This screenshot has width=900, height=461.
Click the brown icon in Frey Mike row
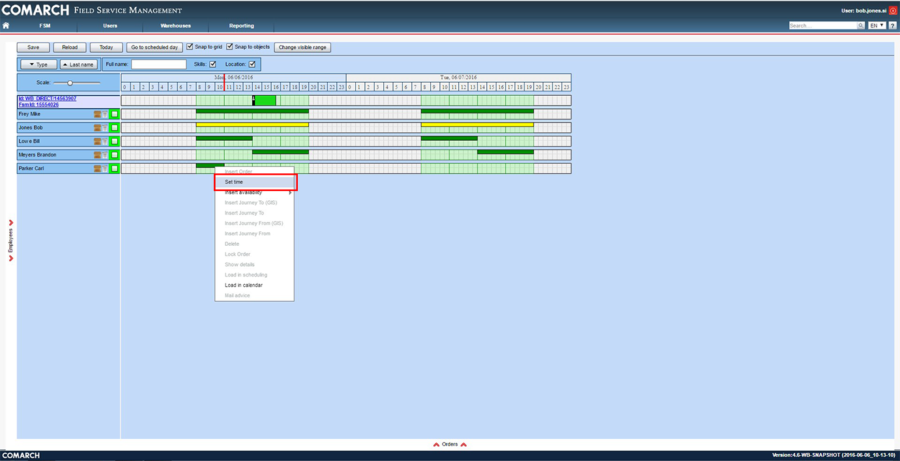pyautogui.click(x=98, y=114)
